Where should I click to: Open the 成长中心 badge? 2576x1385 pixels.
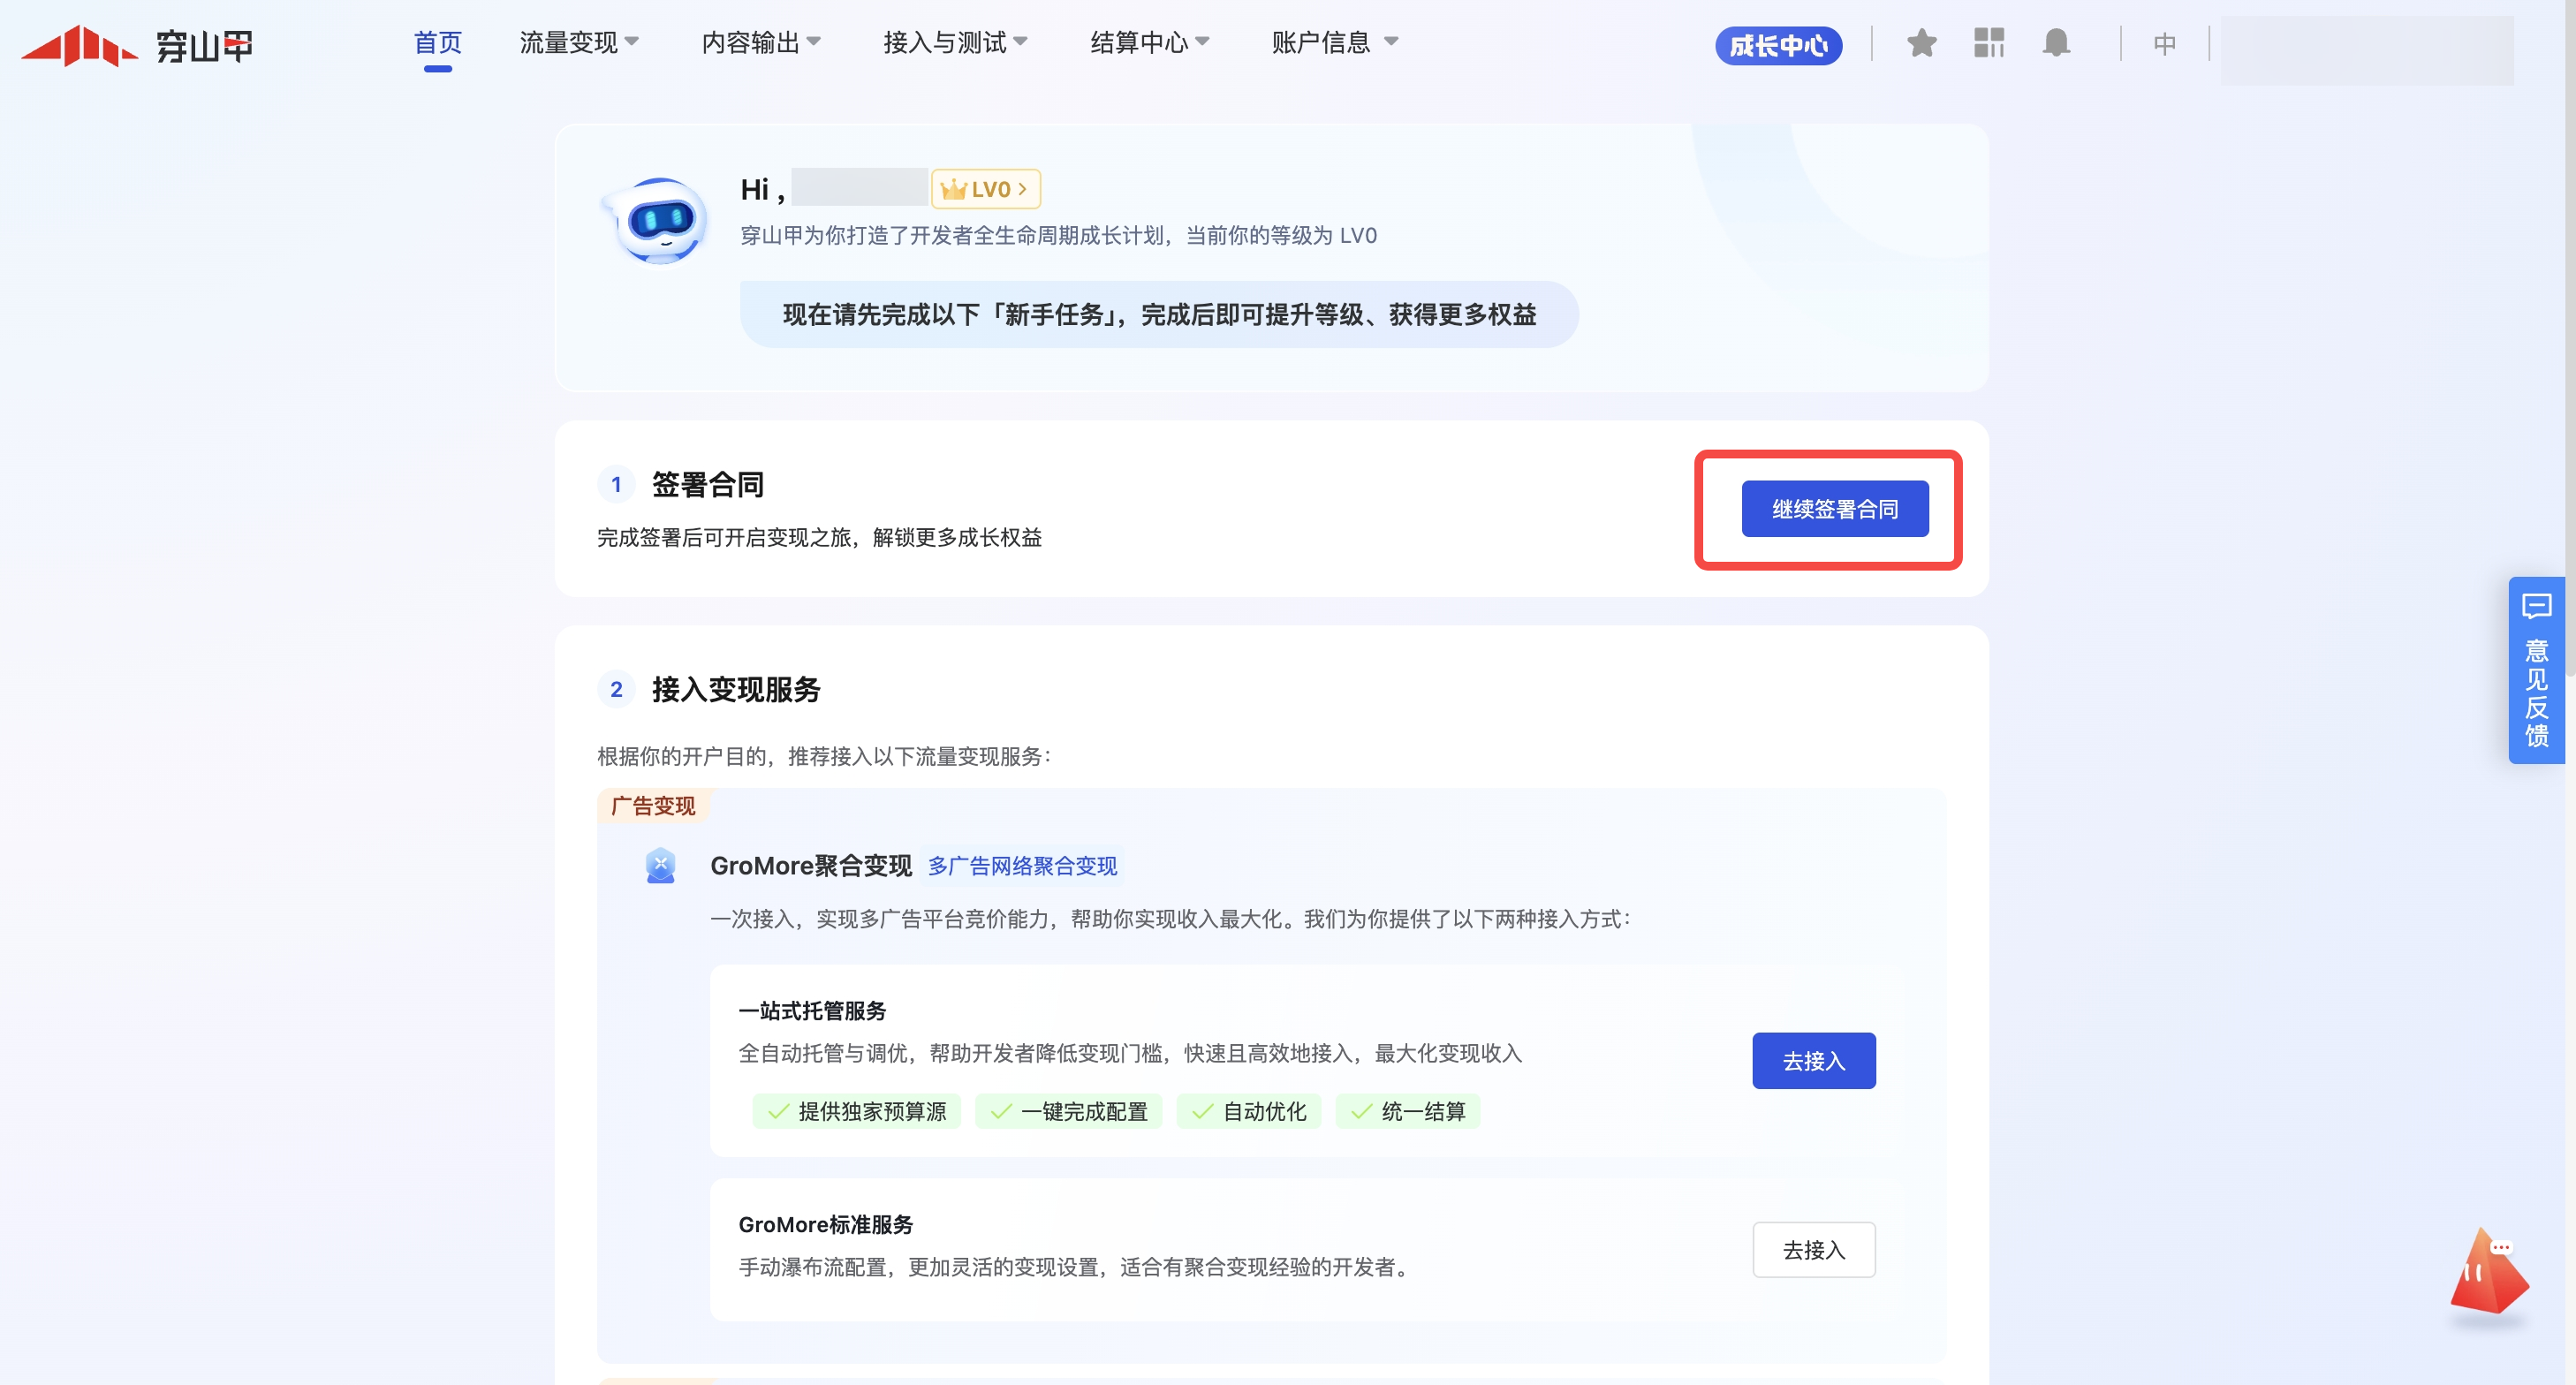(1778, 45)
